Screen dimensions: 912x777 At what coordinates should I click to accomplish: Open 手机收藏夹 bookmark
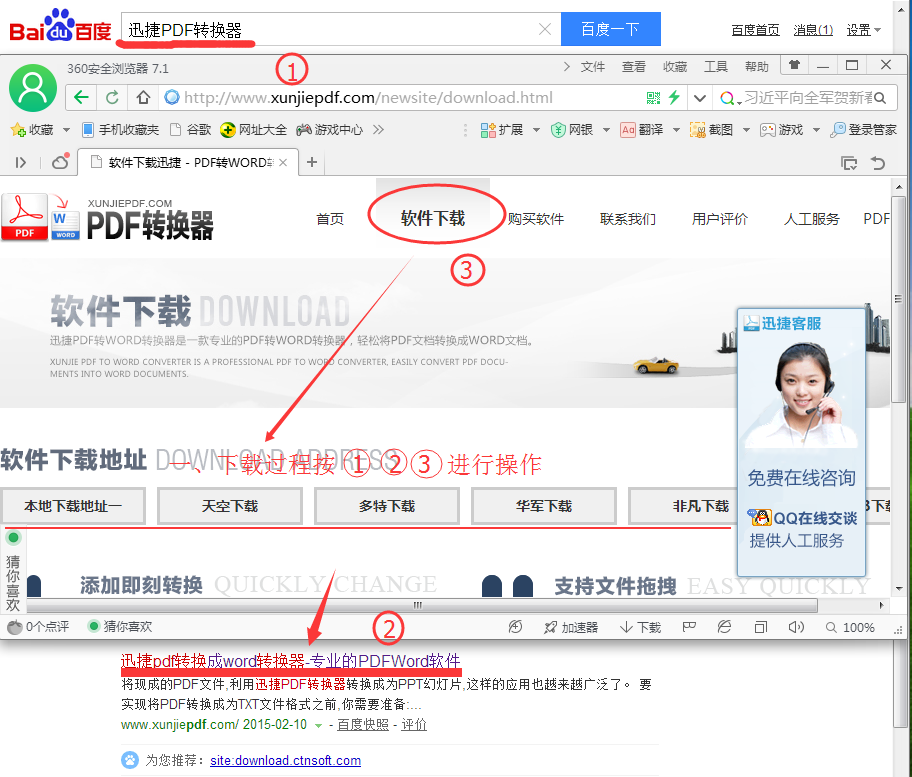pos(120,130)
